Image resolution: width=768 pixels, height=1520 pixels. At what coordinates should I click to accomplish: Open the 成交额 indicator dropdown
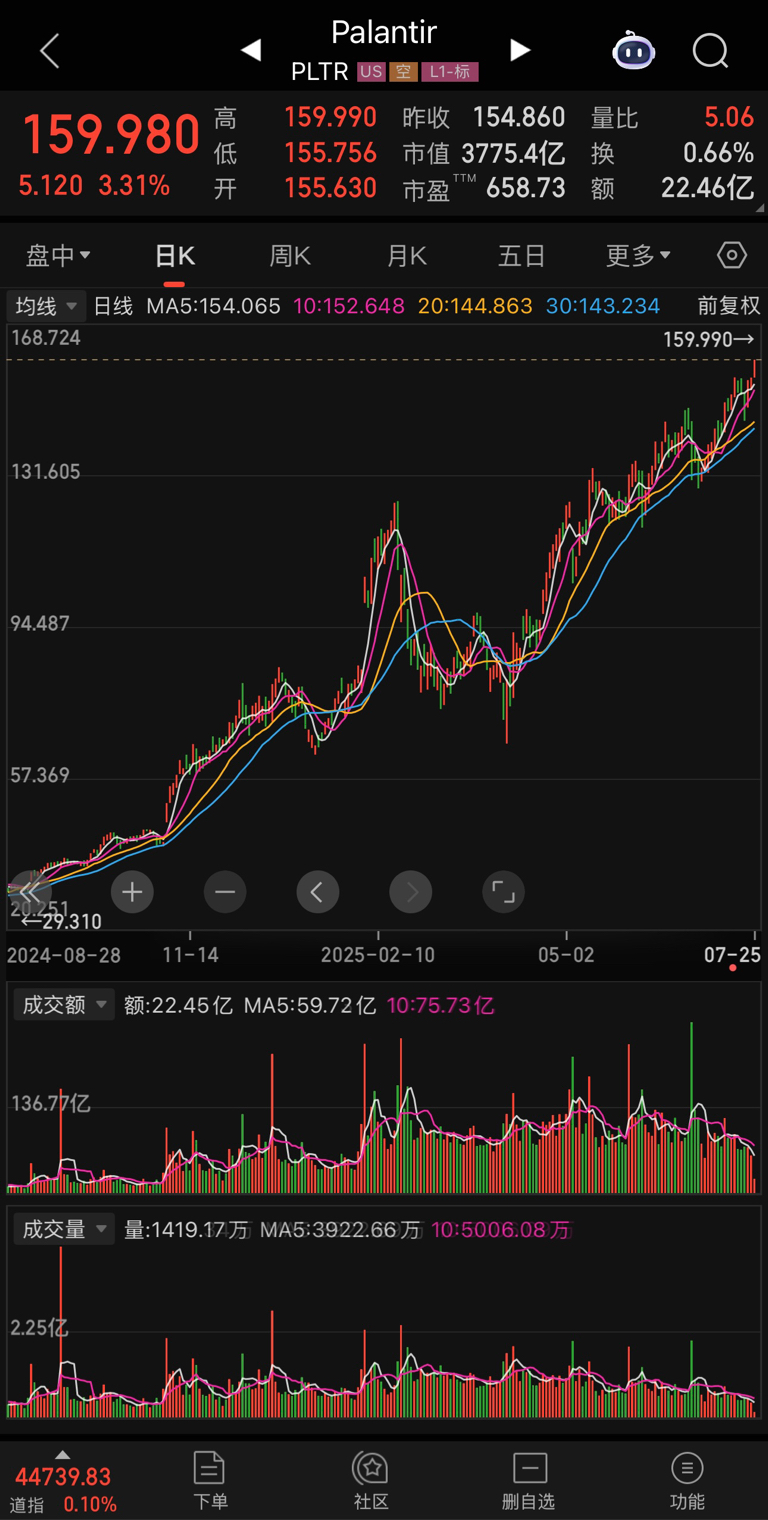pyautogui.click(x=62, y=1005)
